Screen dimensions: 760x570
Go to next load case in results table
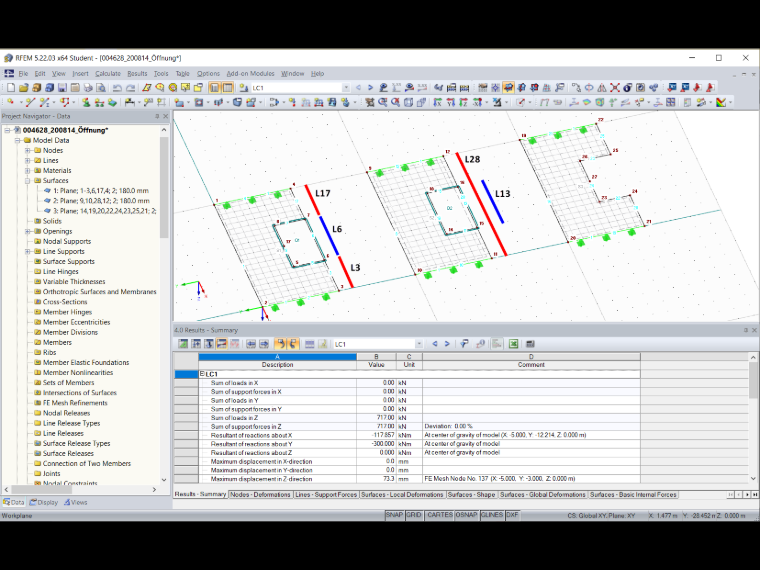[447, 344]
